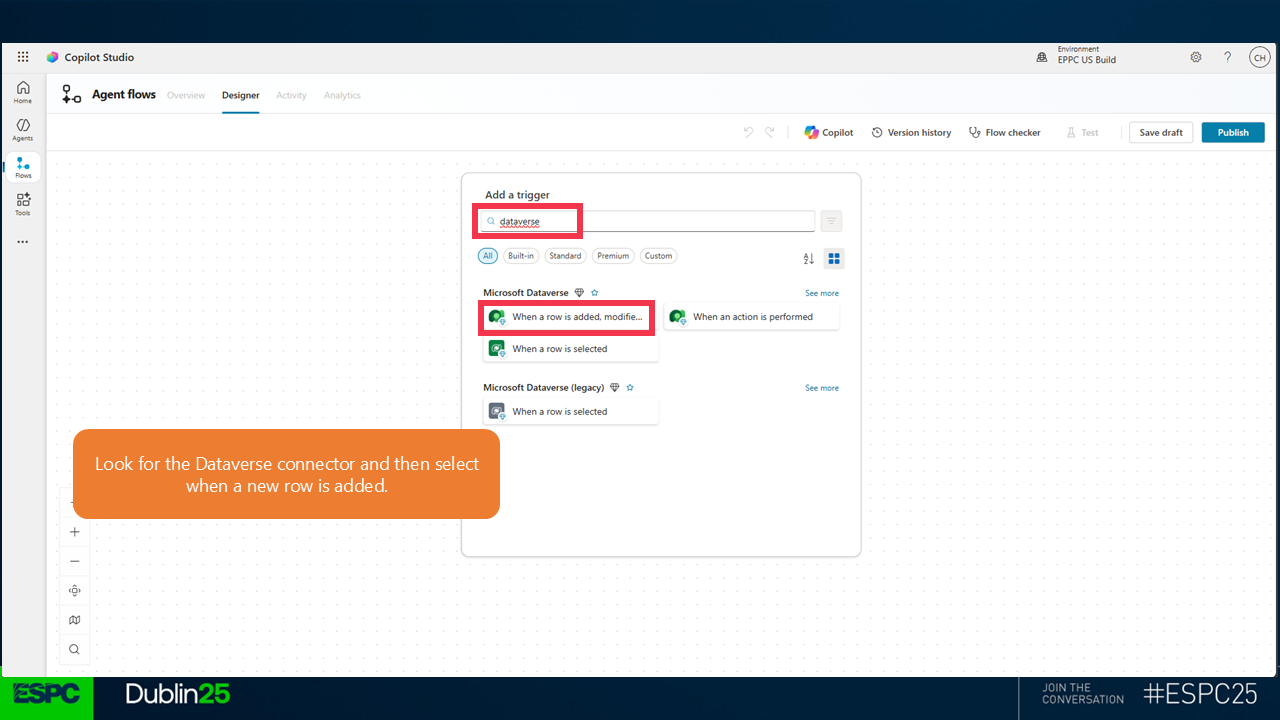Click the Publish button

tap(1232, 132)
